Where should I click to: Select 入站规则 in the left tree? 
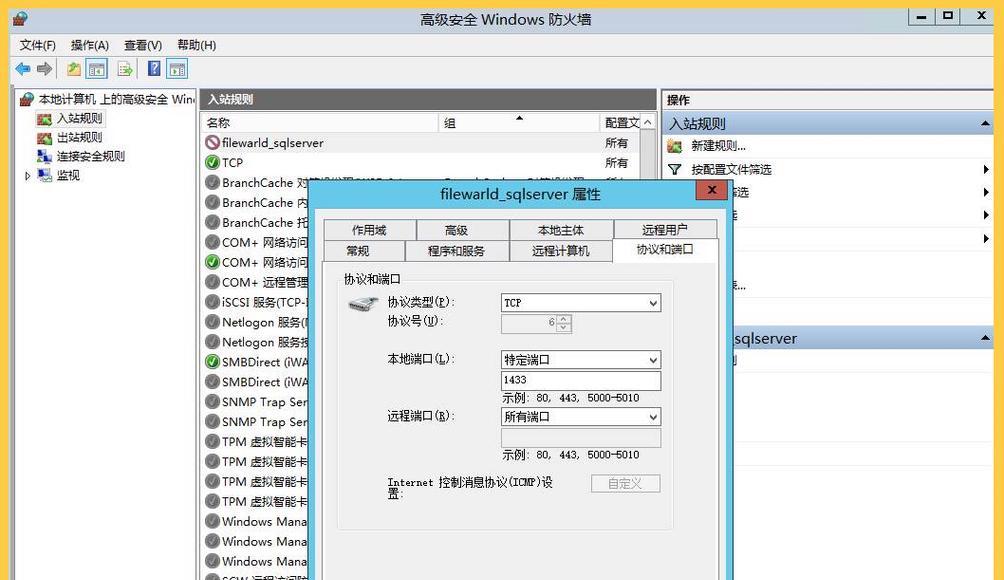pyautogui.click(x=79, y=118)
